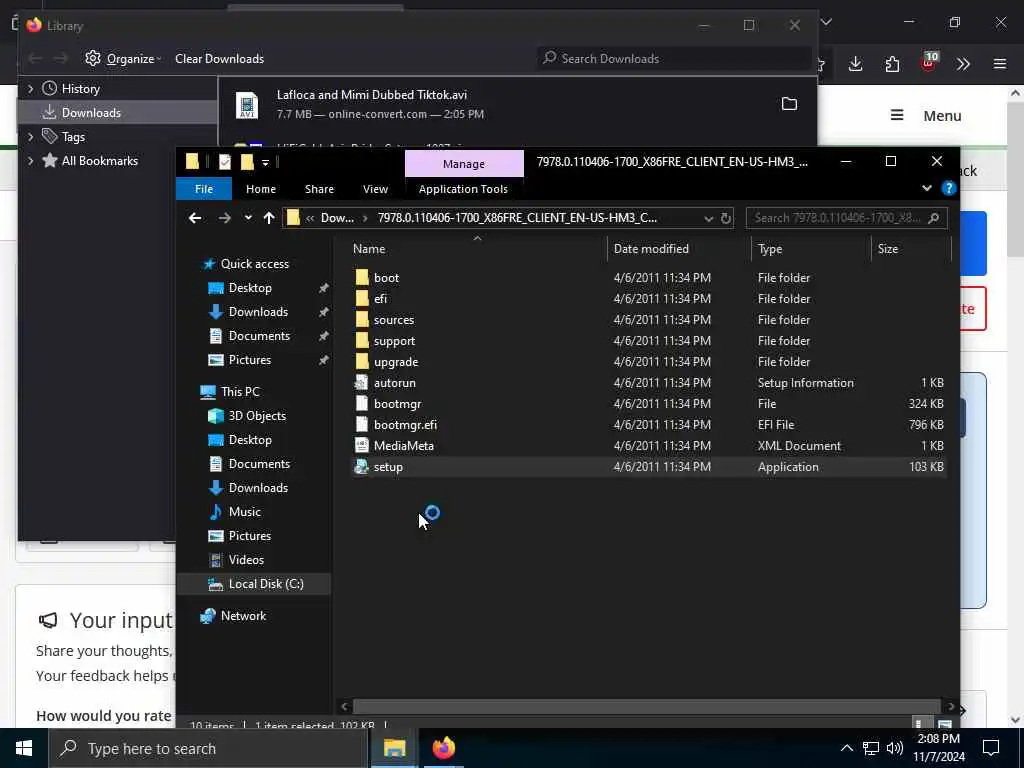Switch to the Share ribbon tab
The width and height of the screenshot is (1024, 768).
click(319, 189)
